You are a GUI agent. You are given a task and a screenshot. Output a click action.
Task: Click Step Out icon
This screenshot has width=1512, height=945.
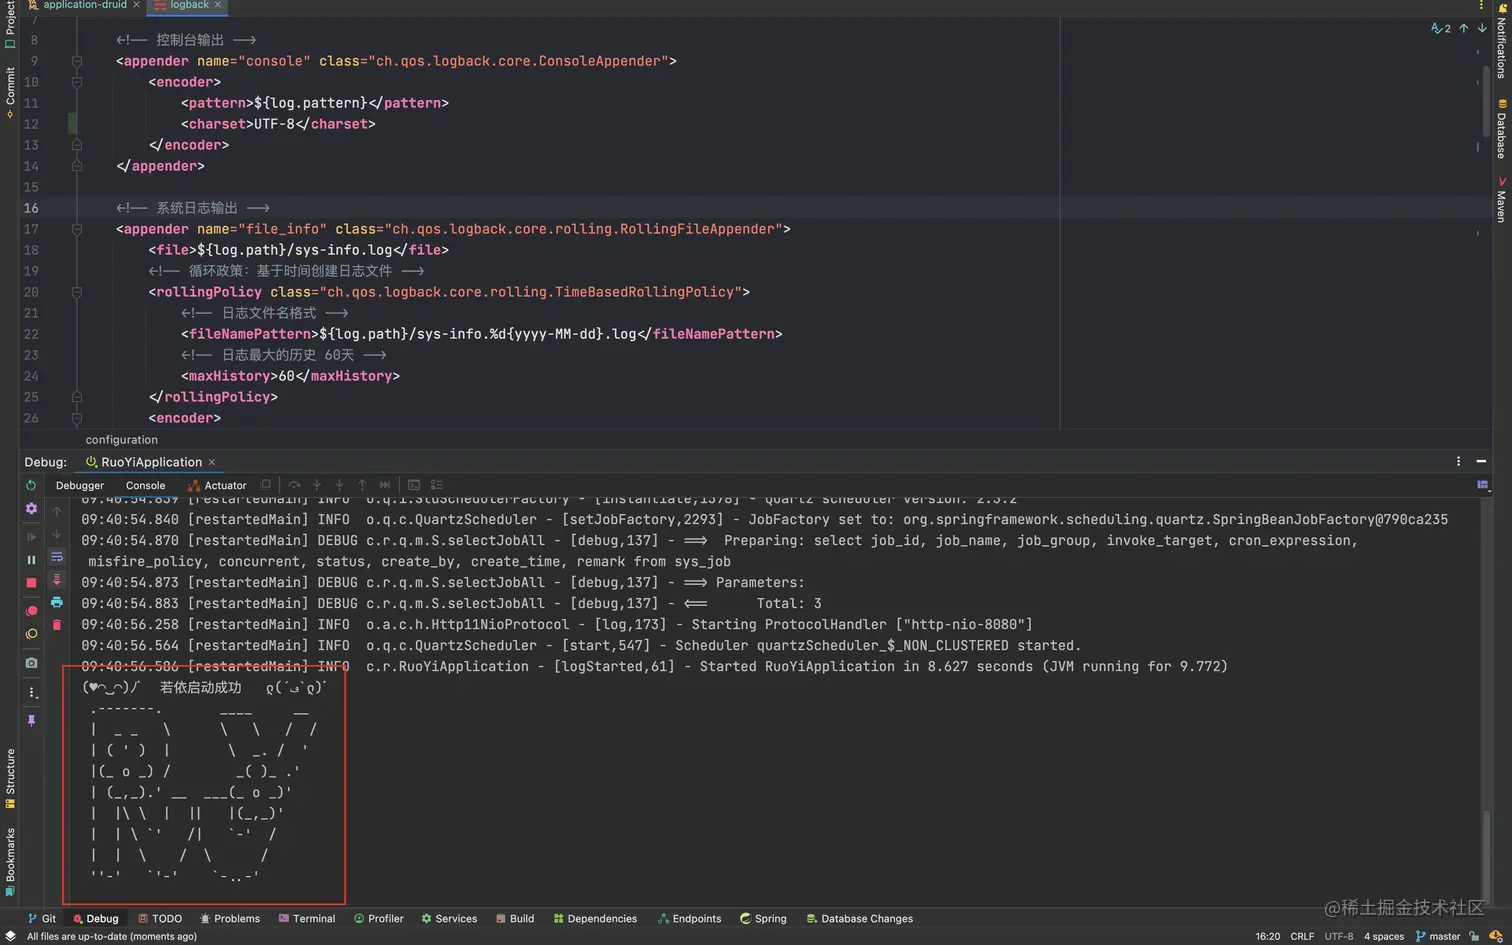click(x=362, y=485)
